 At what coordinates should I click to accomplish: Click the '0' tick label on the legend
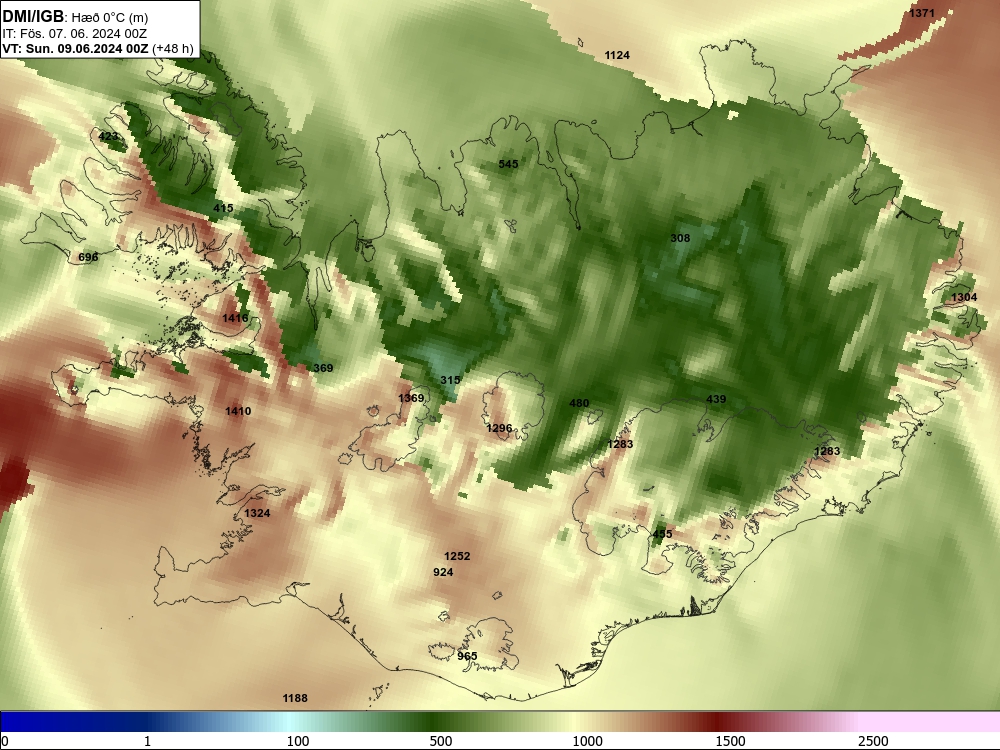(5, 741)
